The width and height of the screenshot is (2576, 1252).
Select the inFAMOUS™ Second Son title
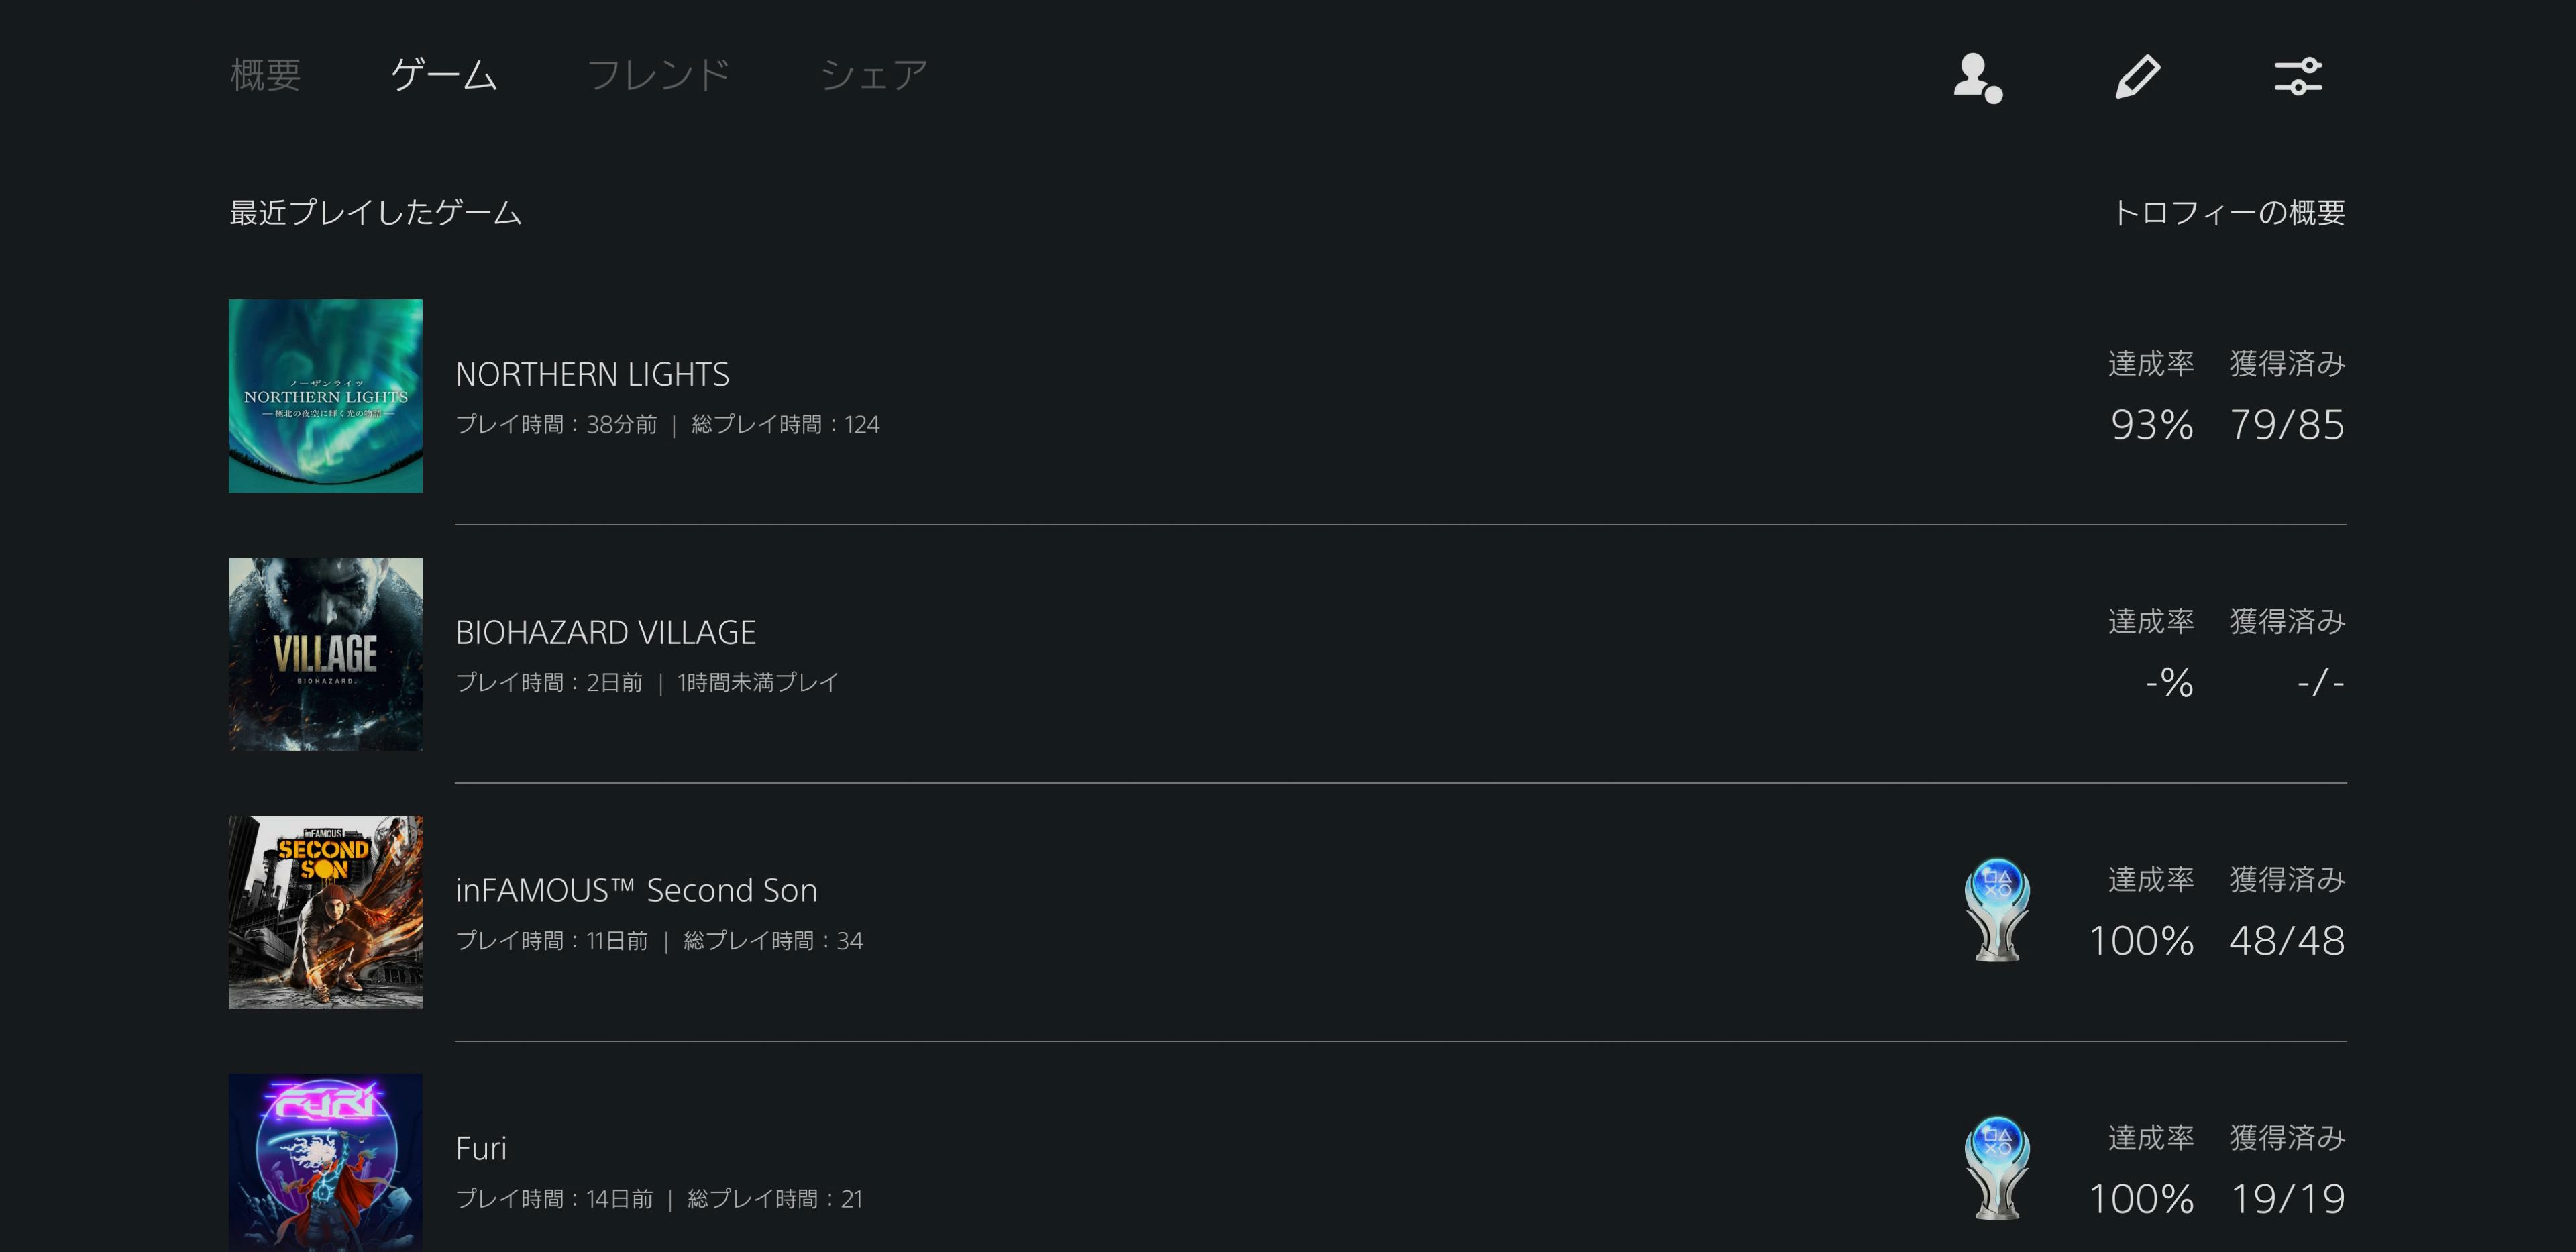(x=636, y=890)
